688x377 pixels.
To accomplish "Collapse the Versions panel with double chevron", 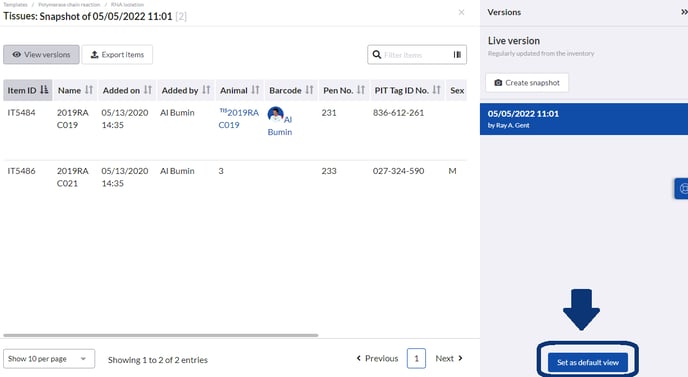I will pos(684,12).
